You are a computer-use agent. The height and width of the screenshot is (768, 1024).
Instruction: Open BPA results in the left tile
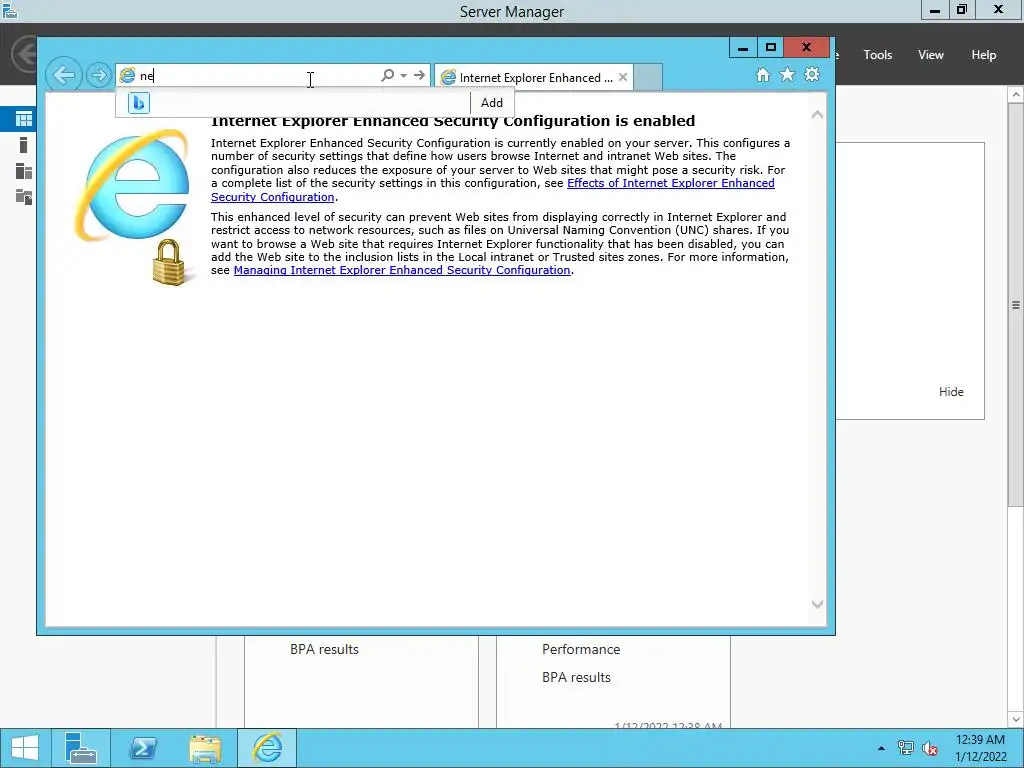tap(324, 649)
